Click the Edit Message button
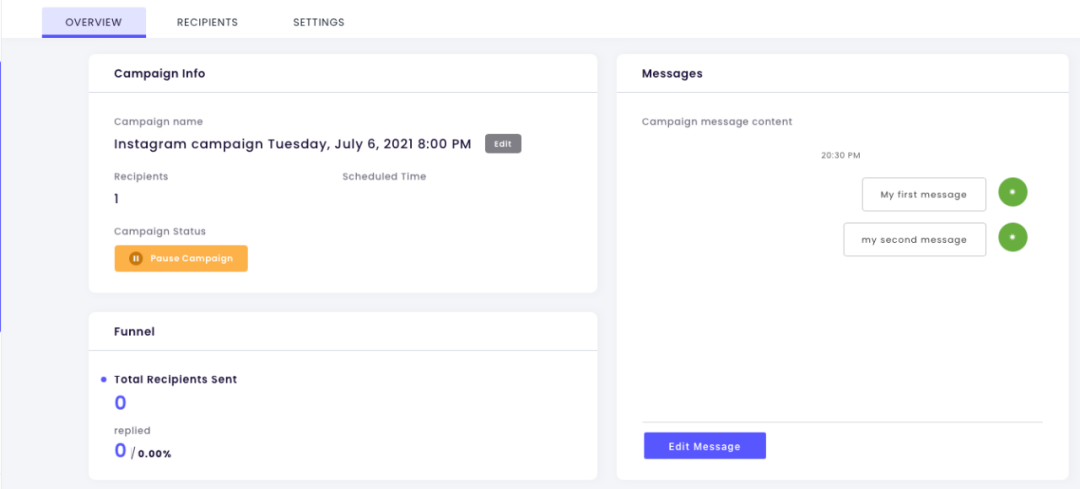Screen dimensions: 1080x489 (704, 446)
